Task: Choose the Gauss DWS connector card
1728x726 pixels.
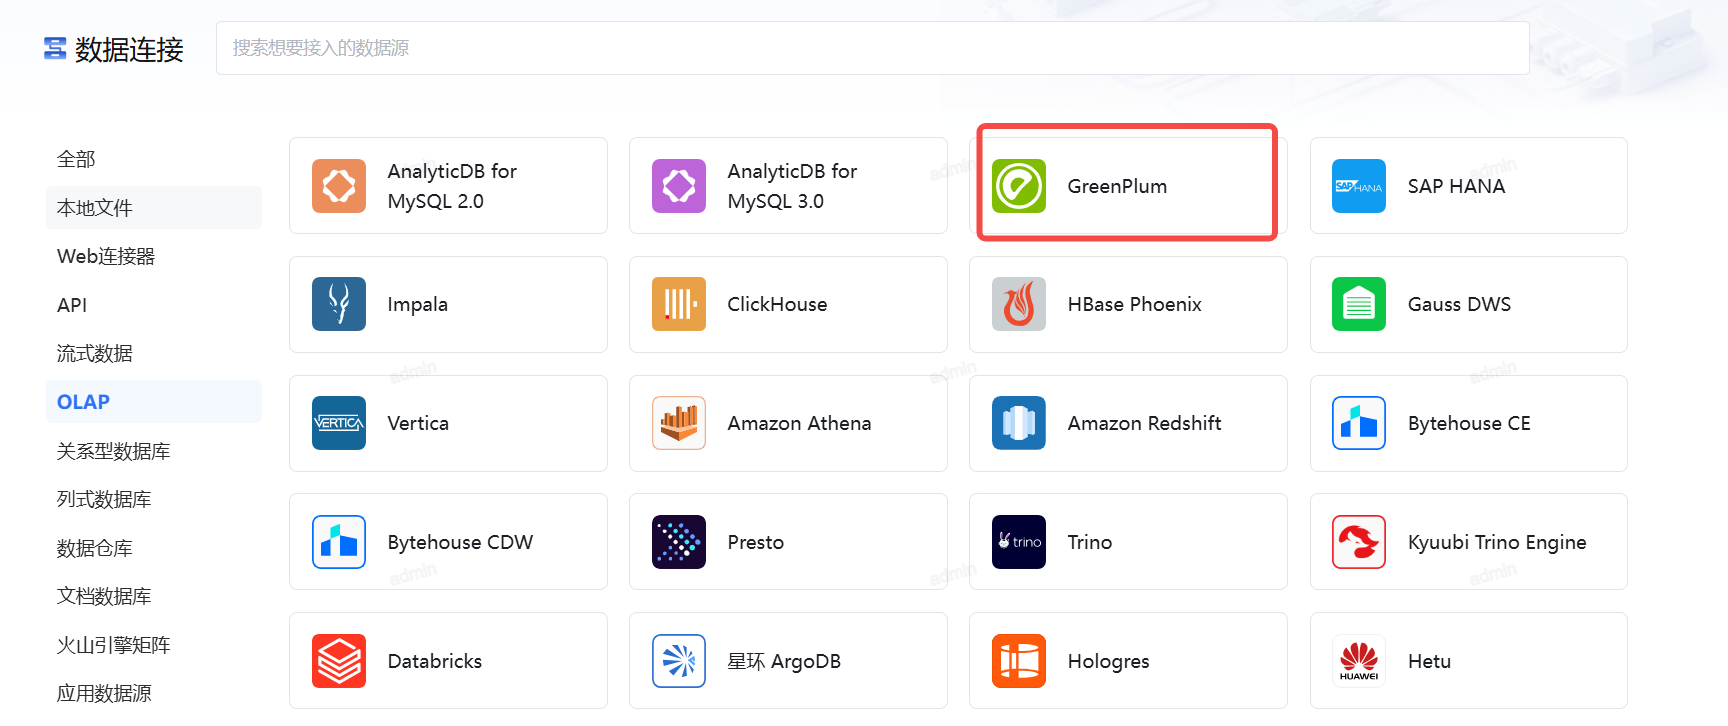Action: point(1468,304)
